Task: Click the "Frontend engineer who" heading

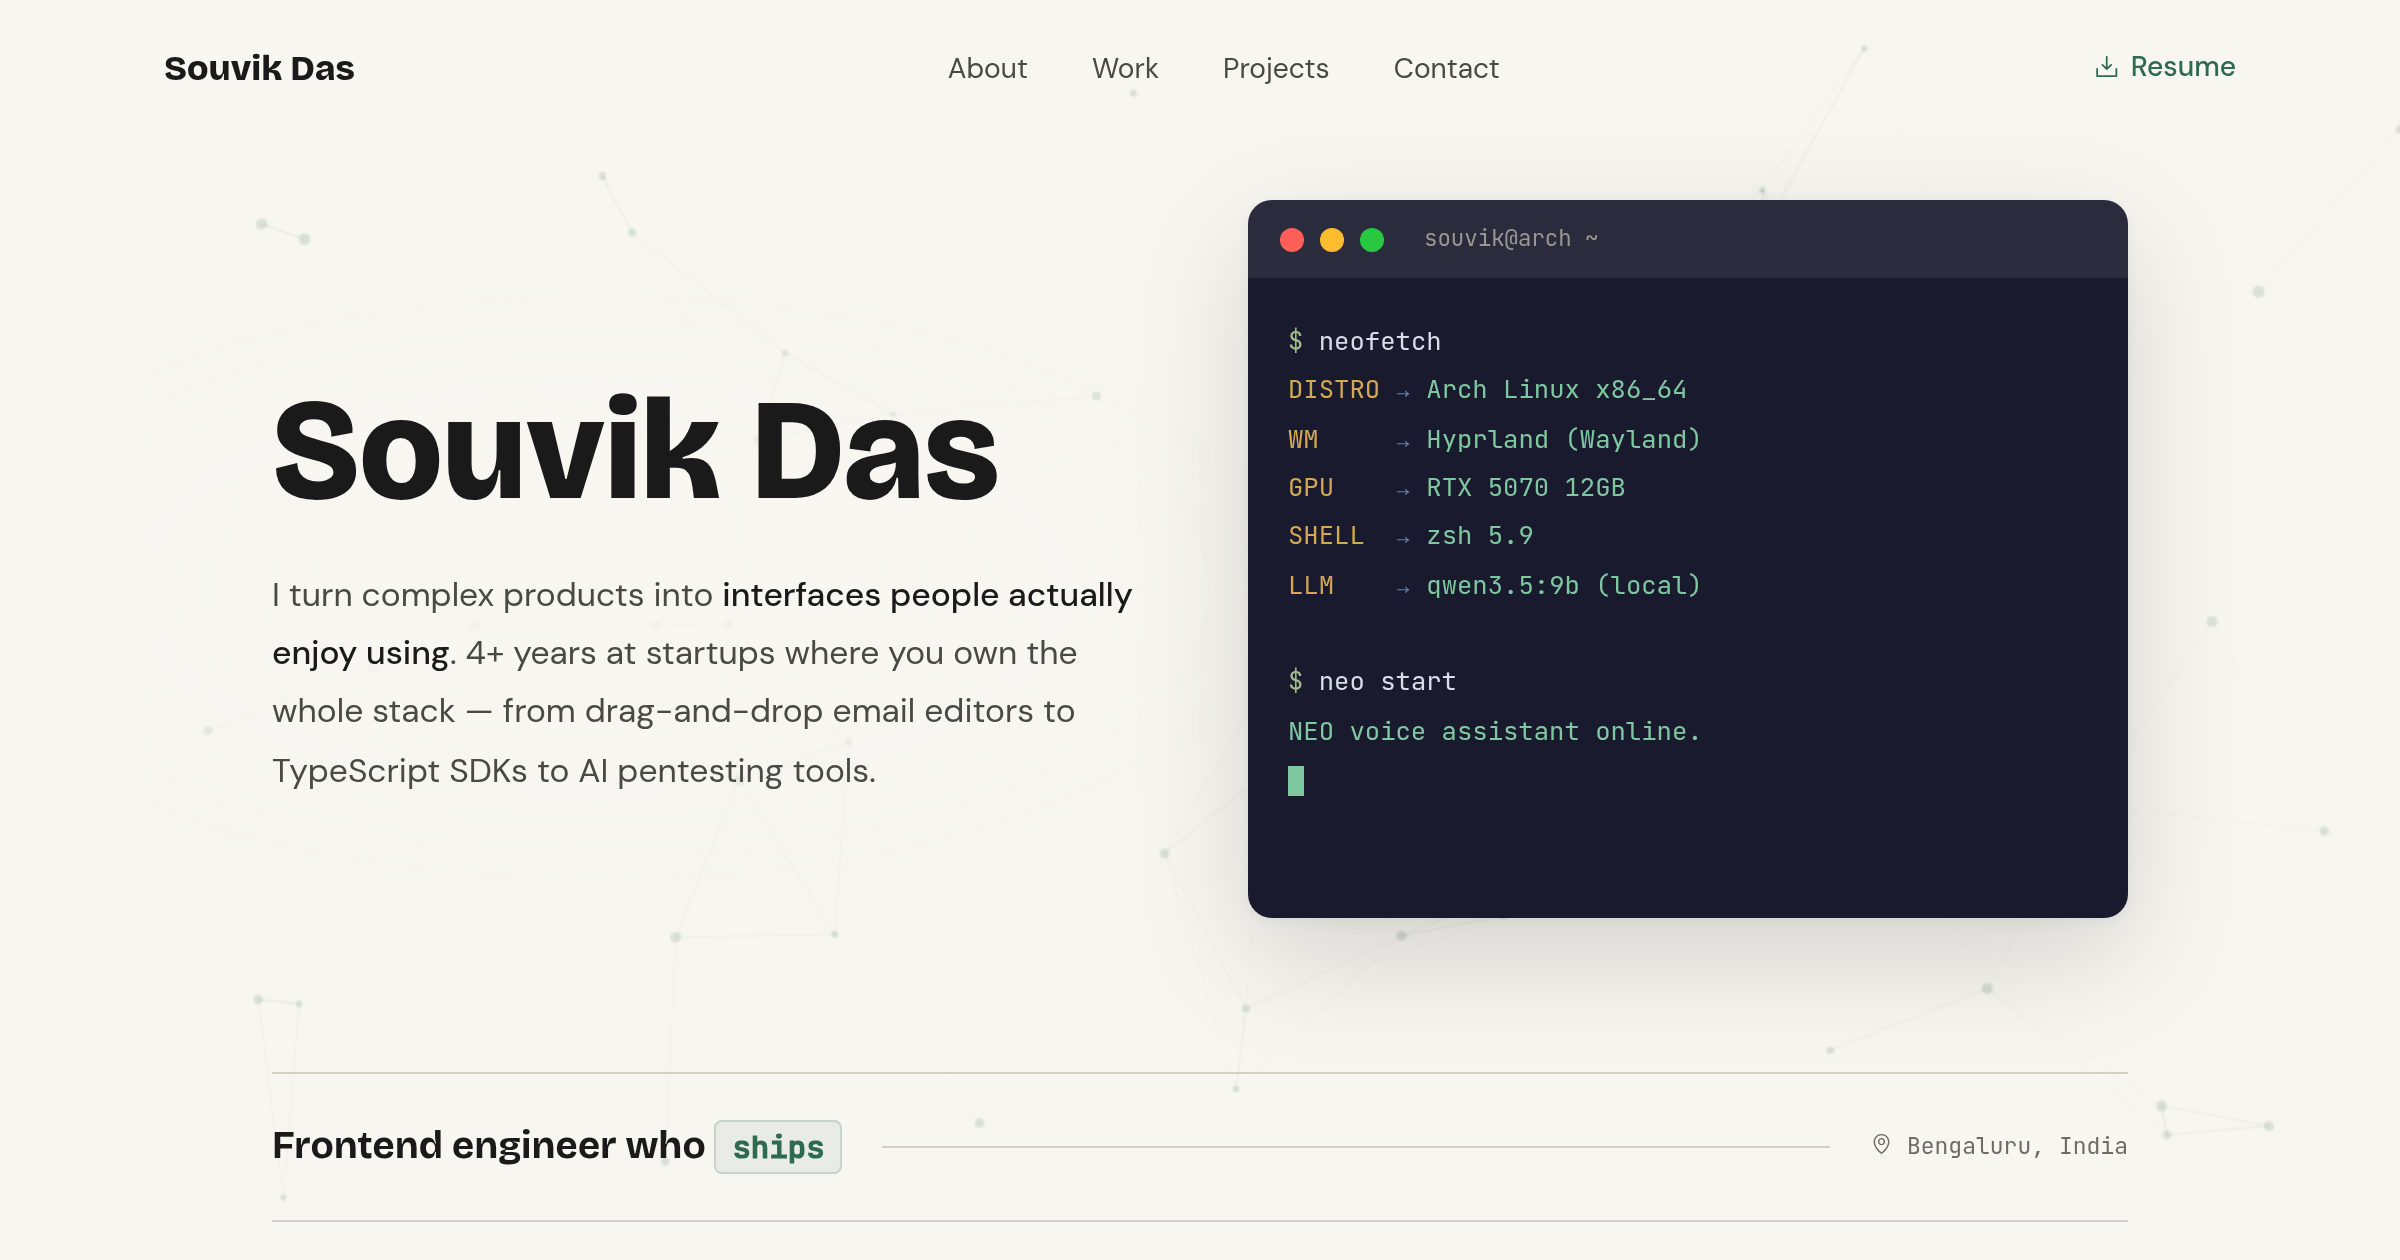Action: click(488, 1146)
